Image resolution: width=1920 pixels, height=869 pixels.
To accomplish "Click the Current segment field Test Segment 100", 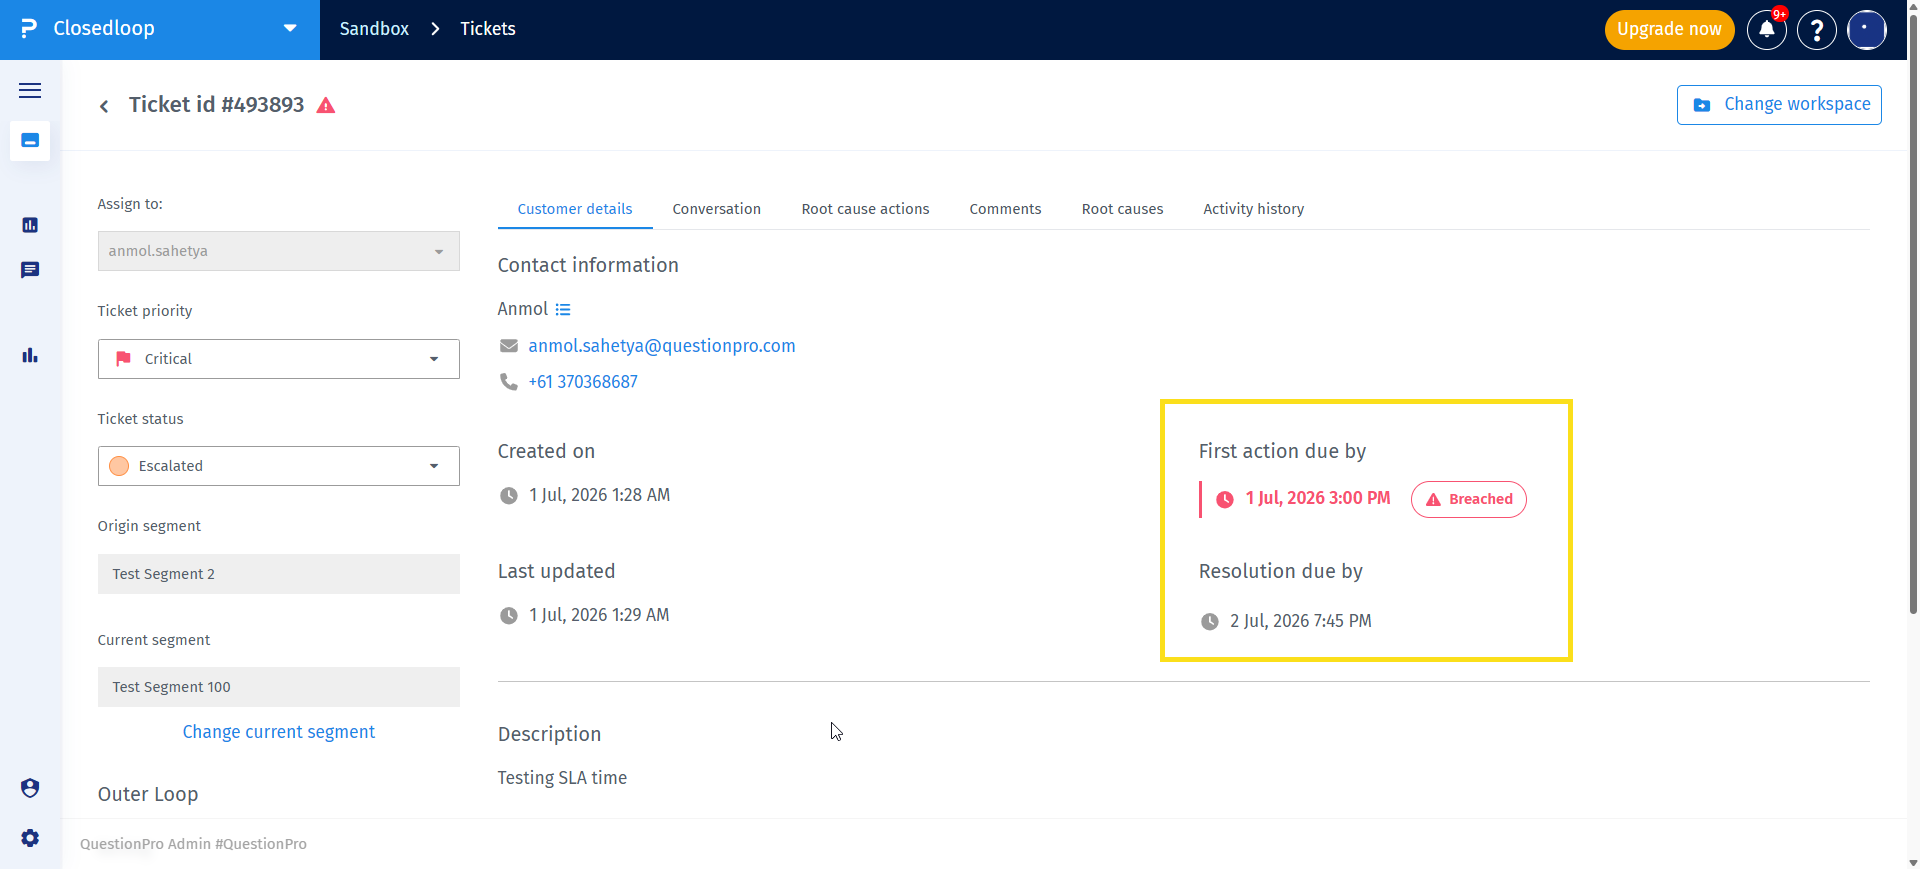I will [x=278, y=687].
